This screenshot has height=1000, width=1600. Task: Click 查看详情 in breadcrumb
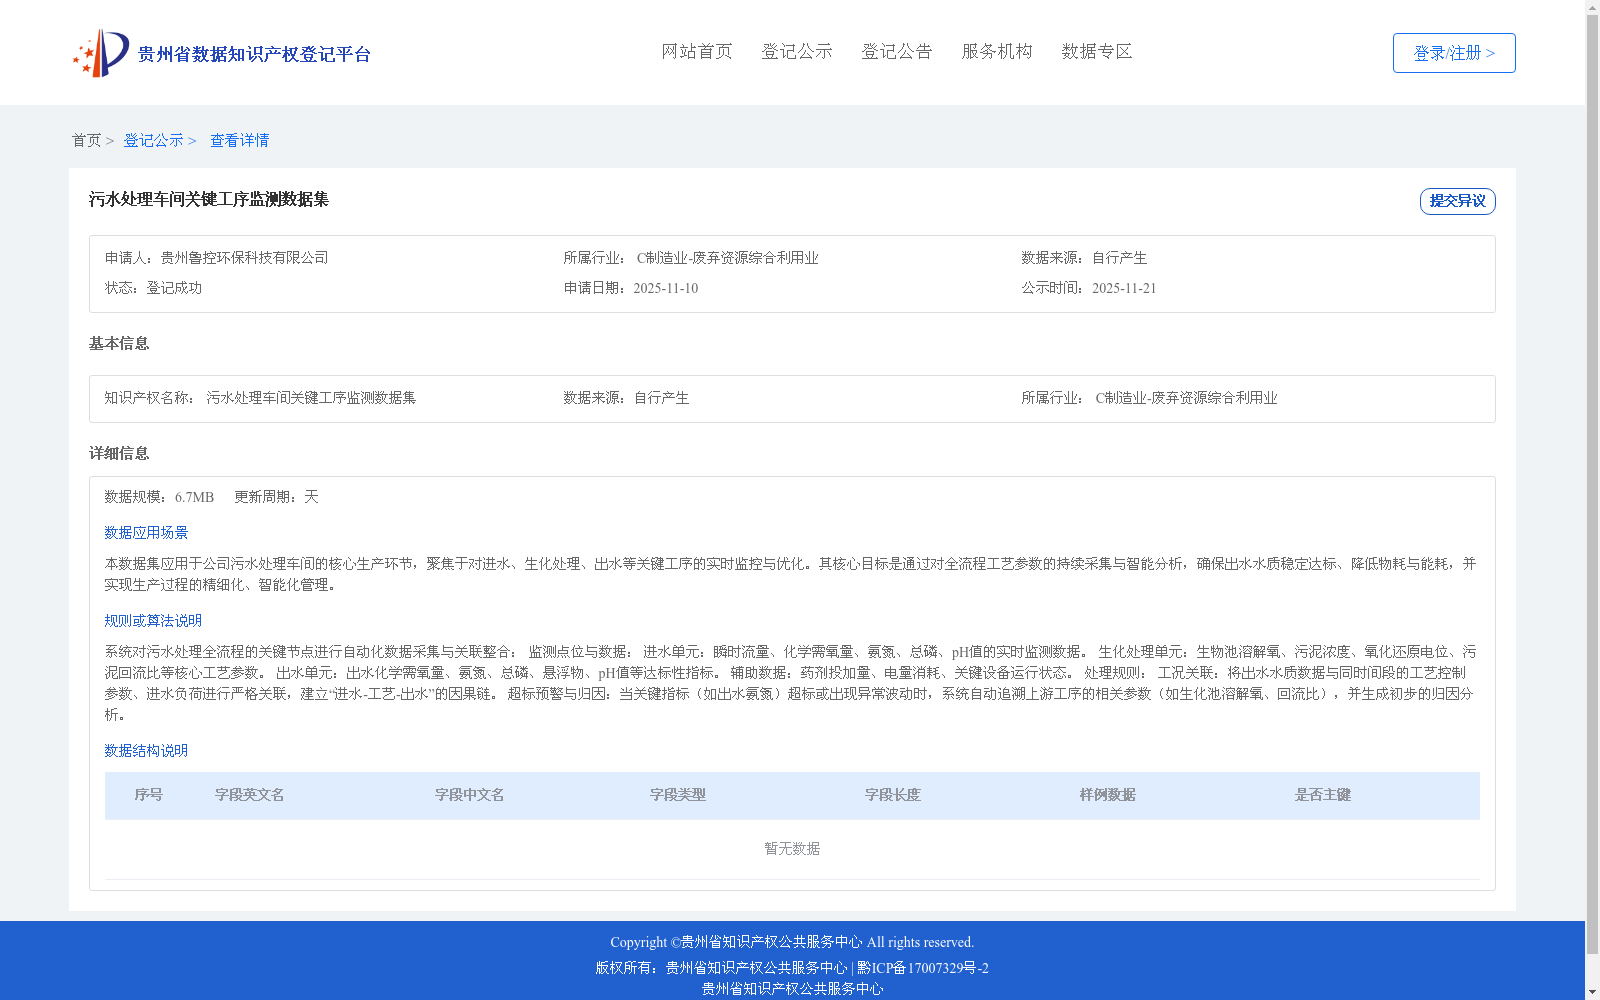239,140
